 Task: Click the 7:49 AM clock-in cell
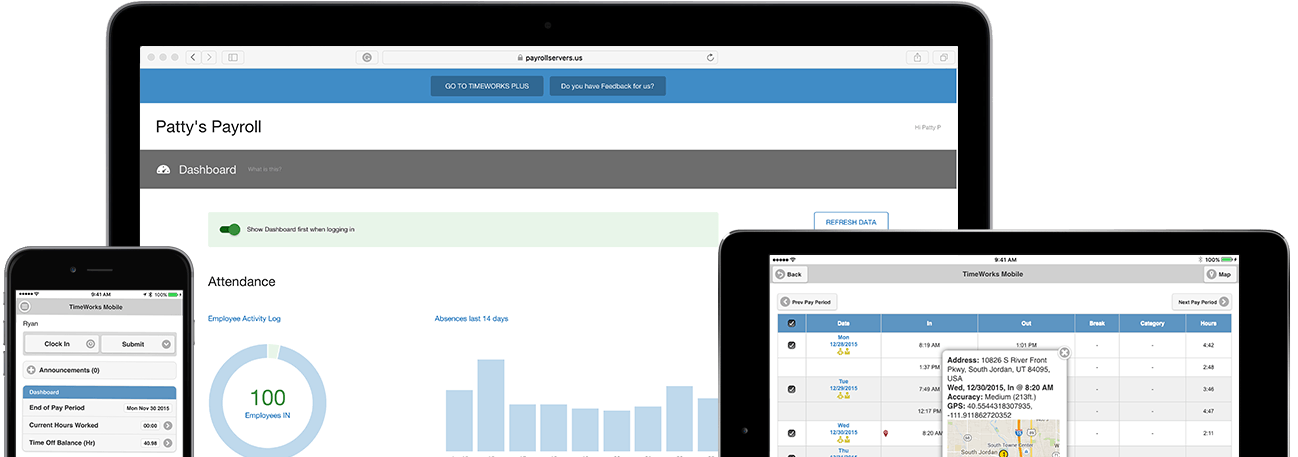tap(929, 389)
